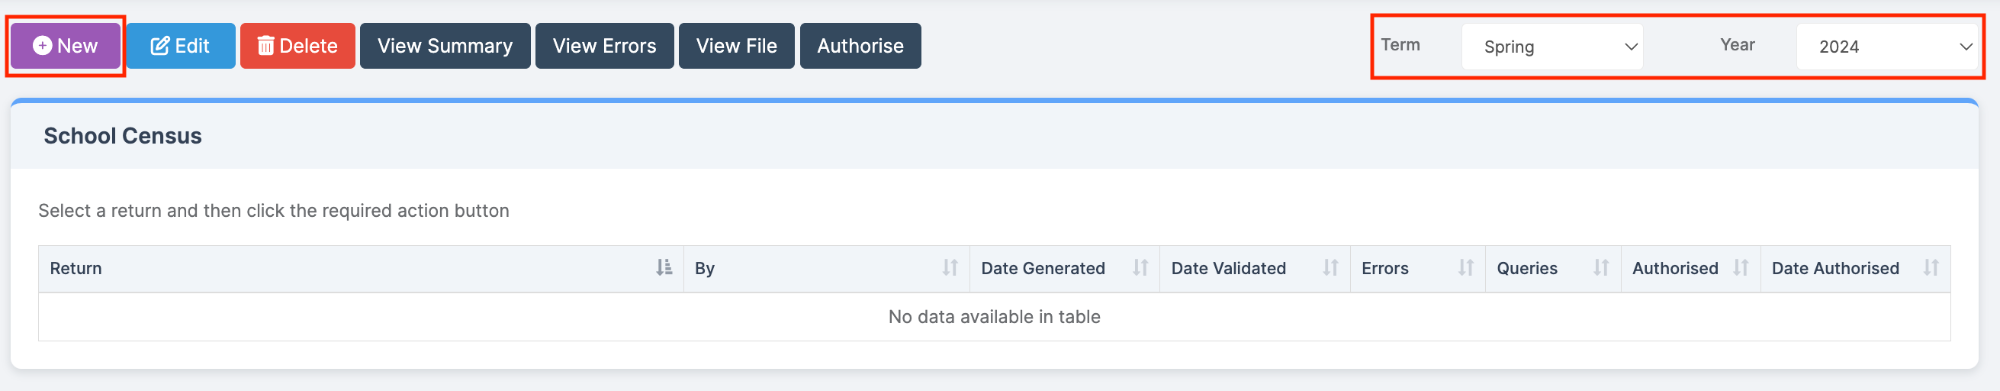Click the pencil icon on Edit button
Image resolution: width=2000 pixels, height=391 pixels.
pos(160,46)
